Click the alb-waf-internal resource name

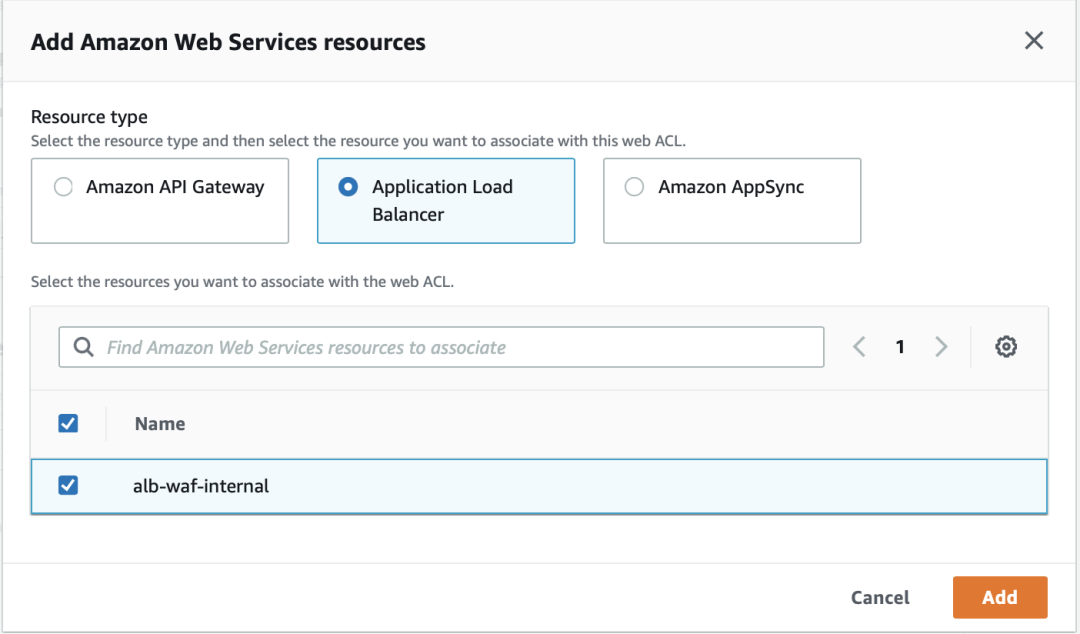click(201, 486)
